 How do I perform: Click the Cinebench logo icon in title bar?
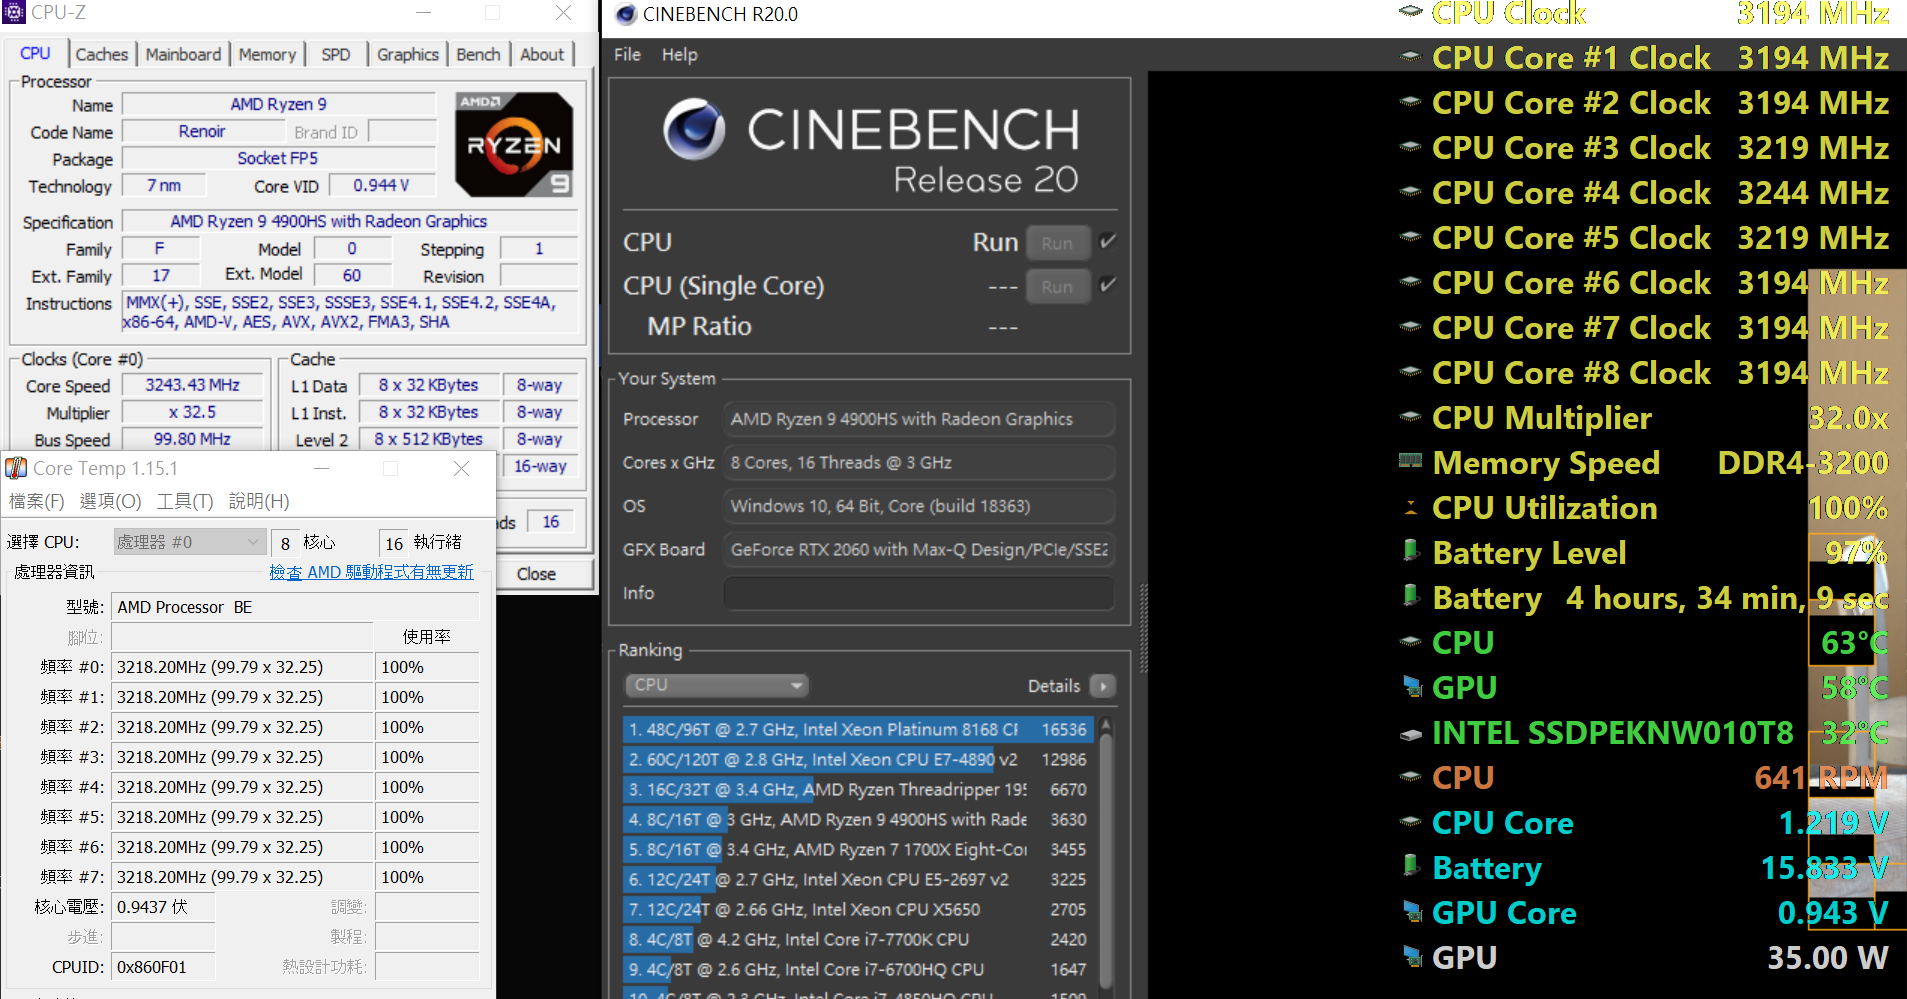pyautogui.click(x=626, y=14)
